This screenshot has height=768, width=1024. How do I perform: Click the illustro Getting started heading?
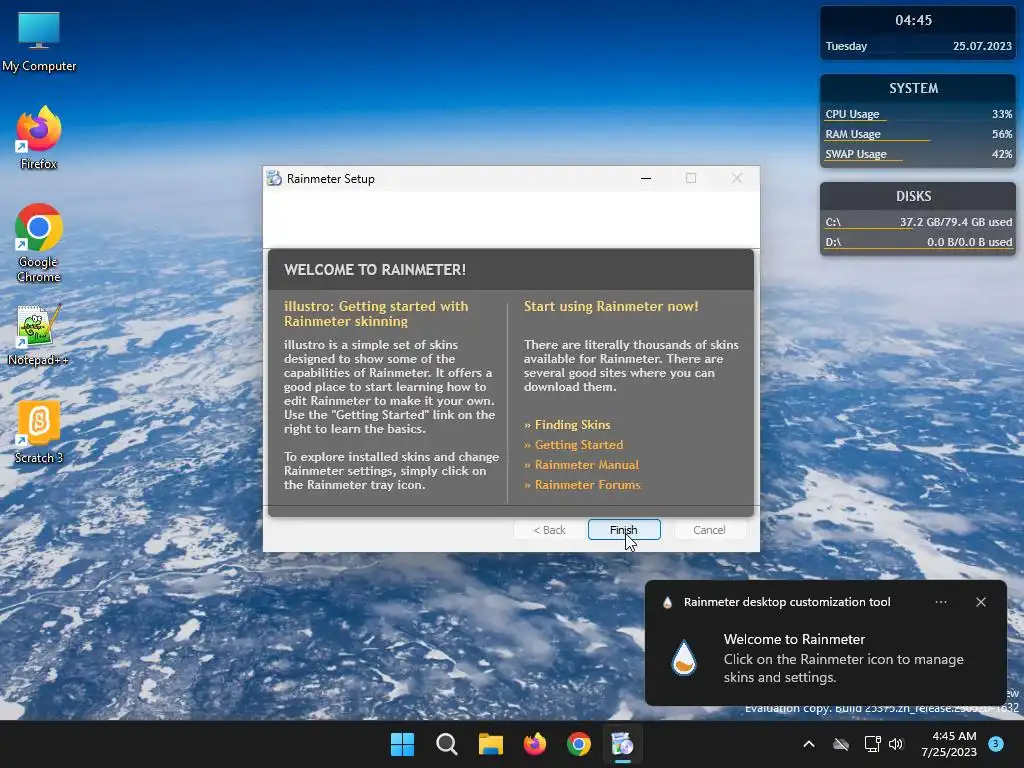tap(376, 313)
